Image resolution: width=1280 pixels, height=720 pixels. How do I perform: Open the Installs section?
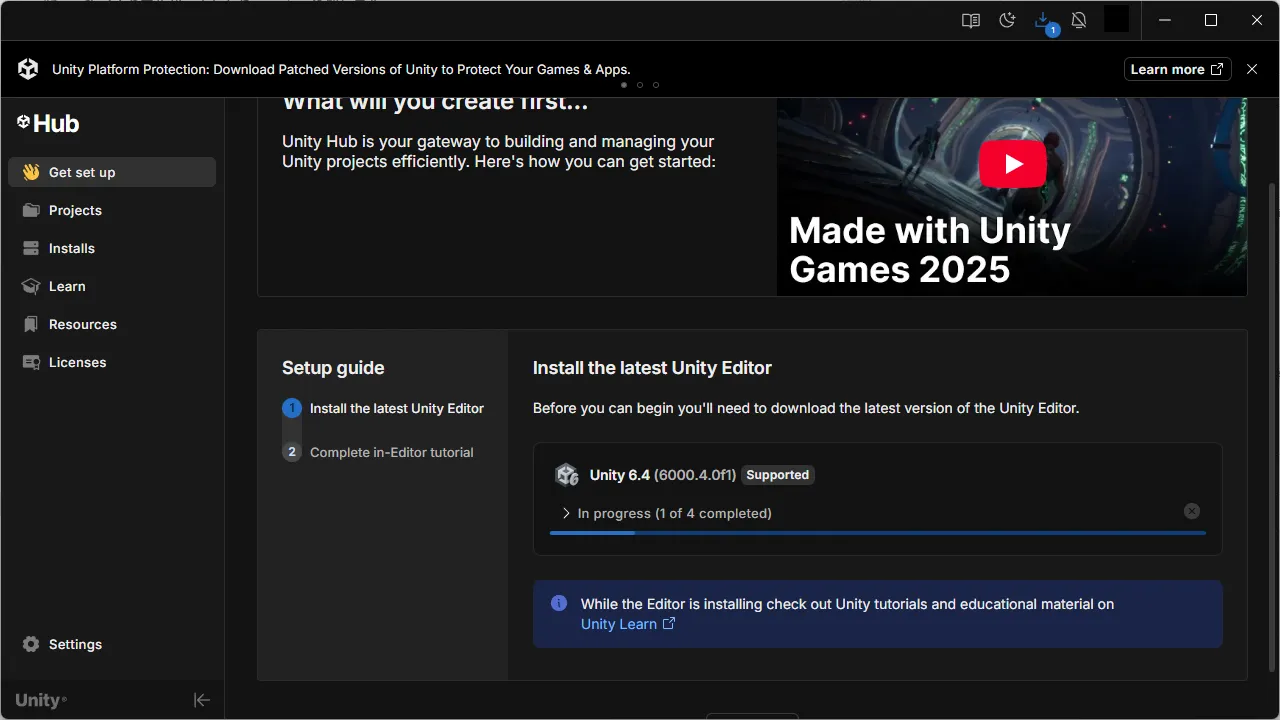[71, 248]
